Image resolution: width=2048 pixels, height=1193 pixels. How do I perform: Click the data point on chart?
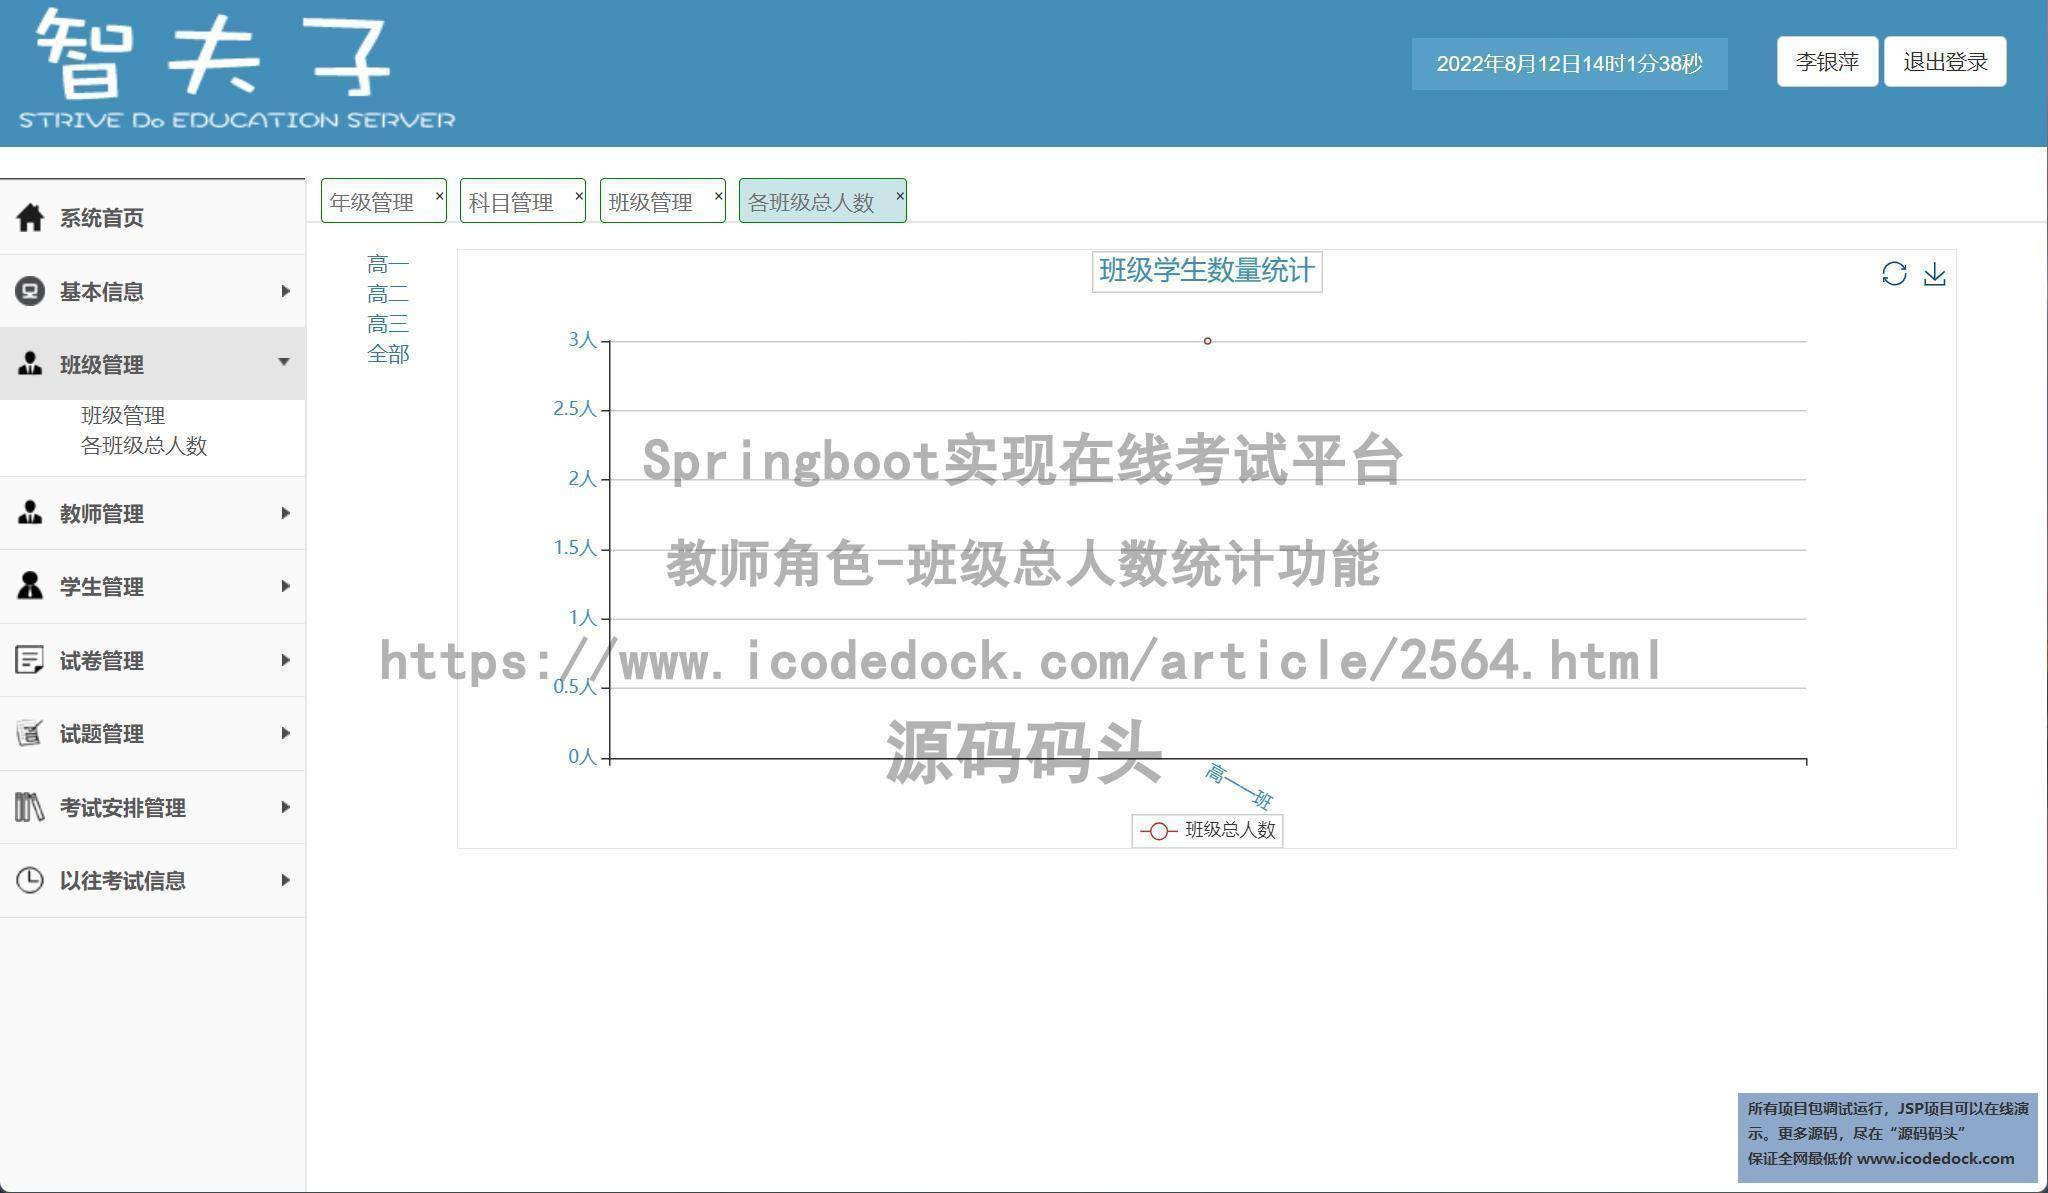tap(1207, 341)
